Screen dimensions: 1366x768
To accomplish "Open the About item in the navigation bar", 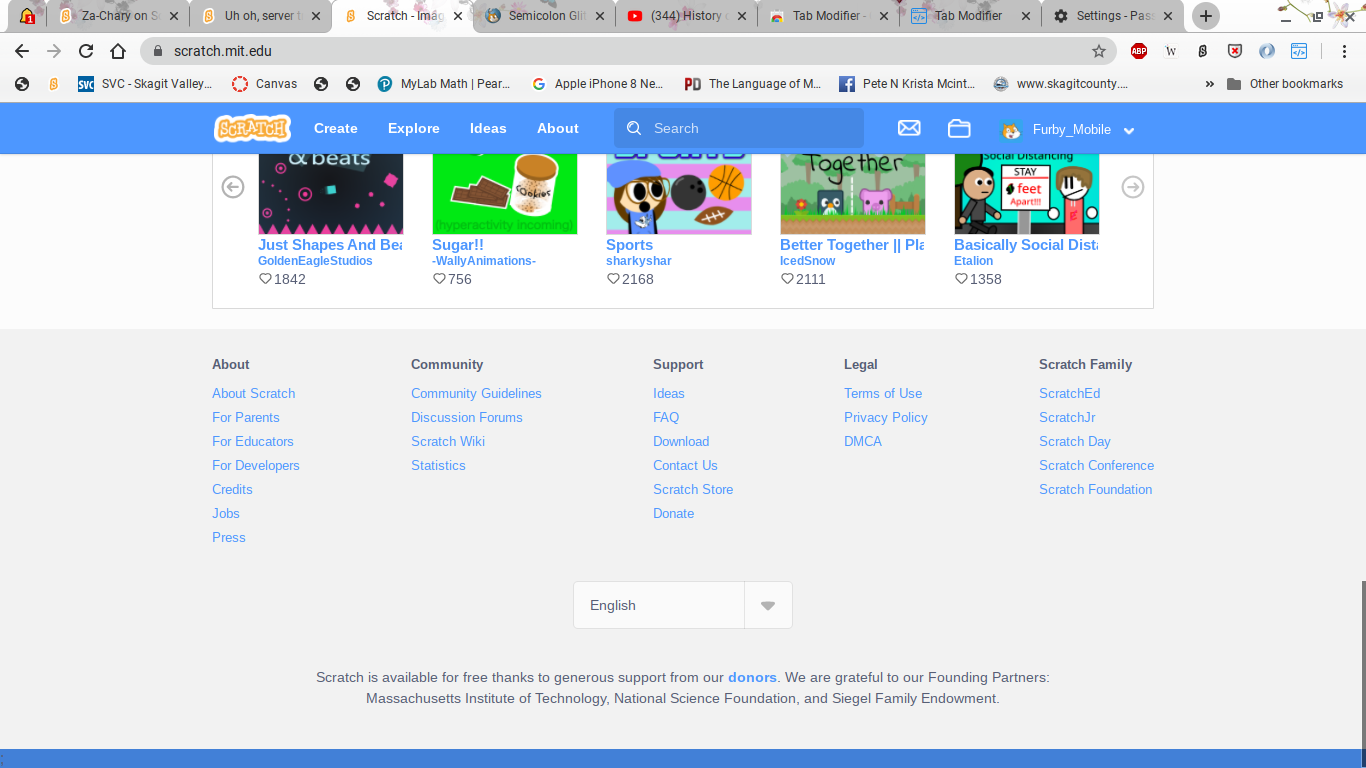I will [558, 128].
